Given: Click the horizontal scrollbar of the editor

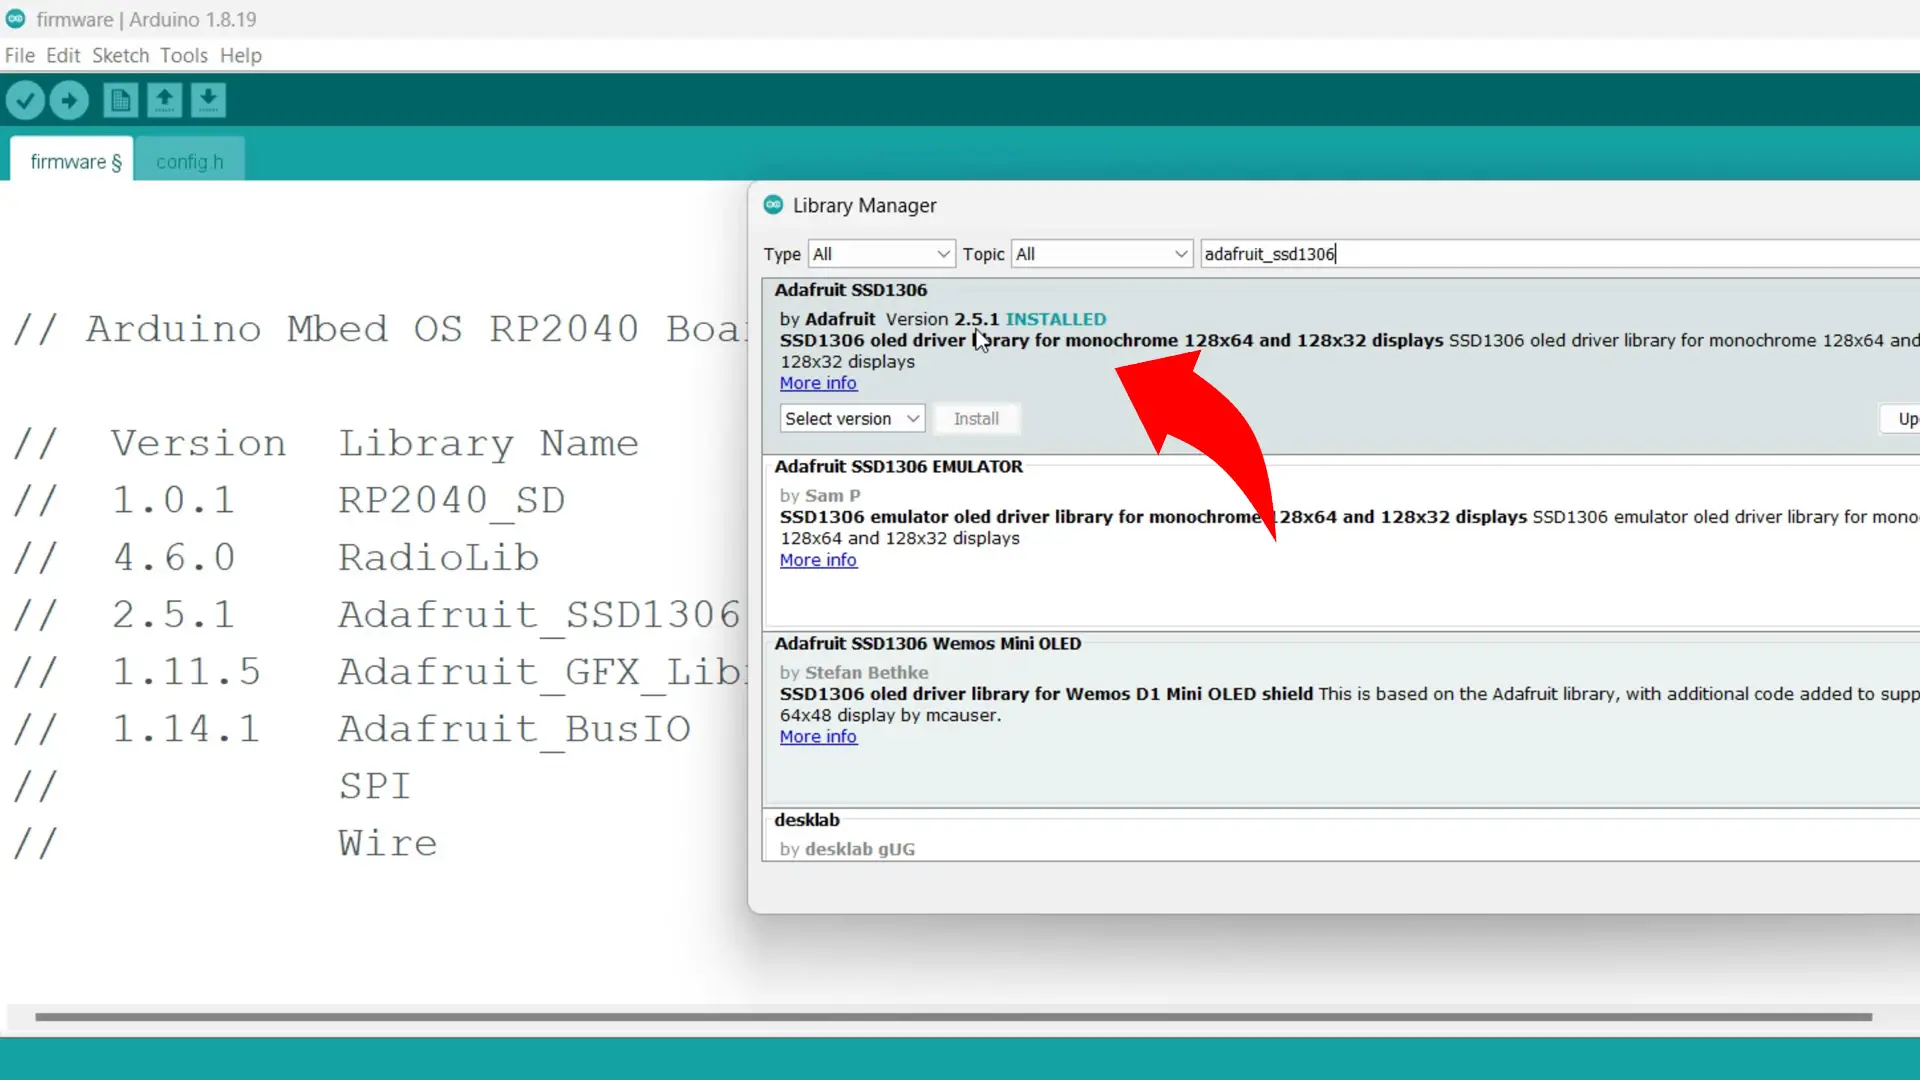Looking at the screenshot, I should (x=953, y=1017).
